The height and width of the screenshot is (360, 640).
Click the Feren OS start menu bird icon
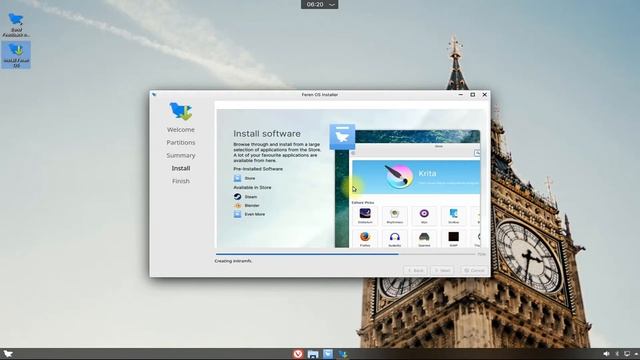(8, 354)
